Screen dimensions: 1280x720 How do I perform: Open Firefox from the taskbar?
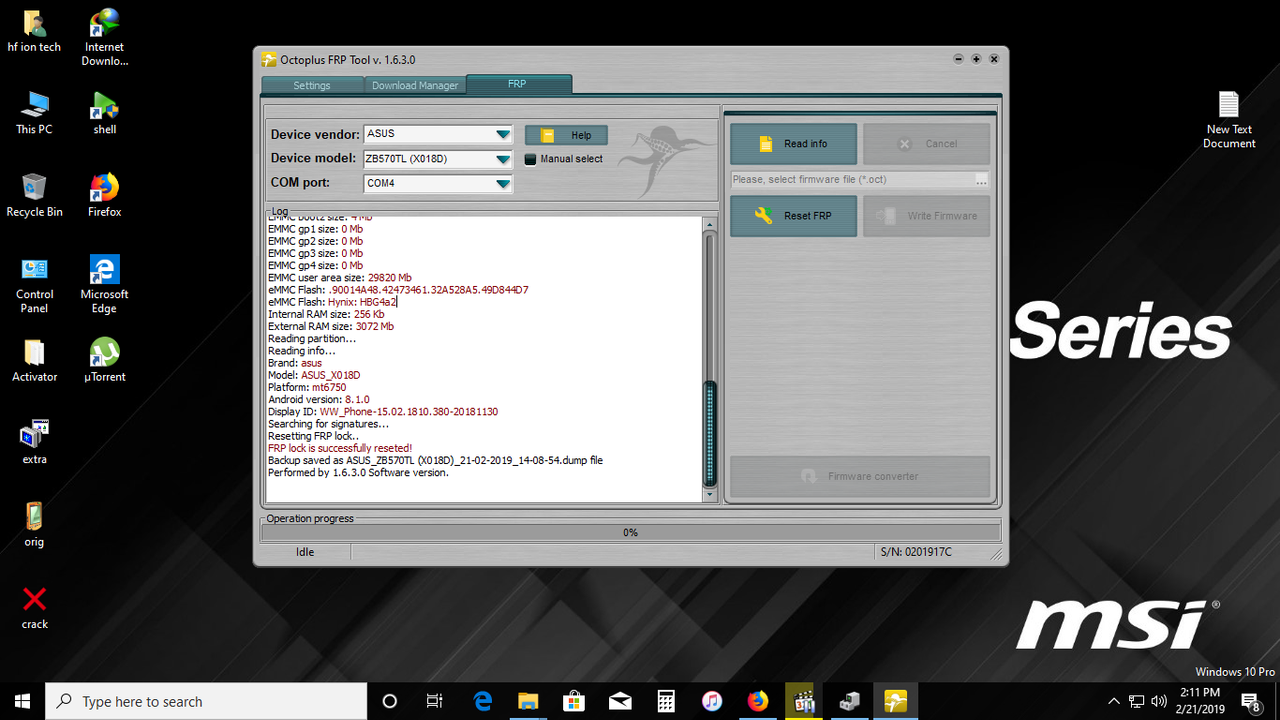[758, 701]
